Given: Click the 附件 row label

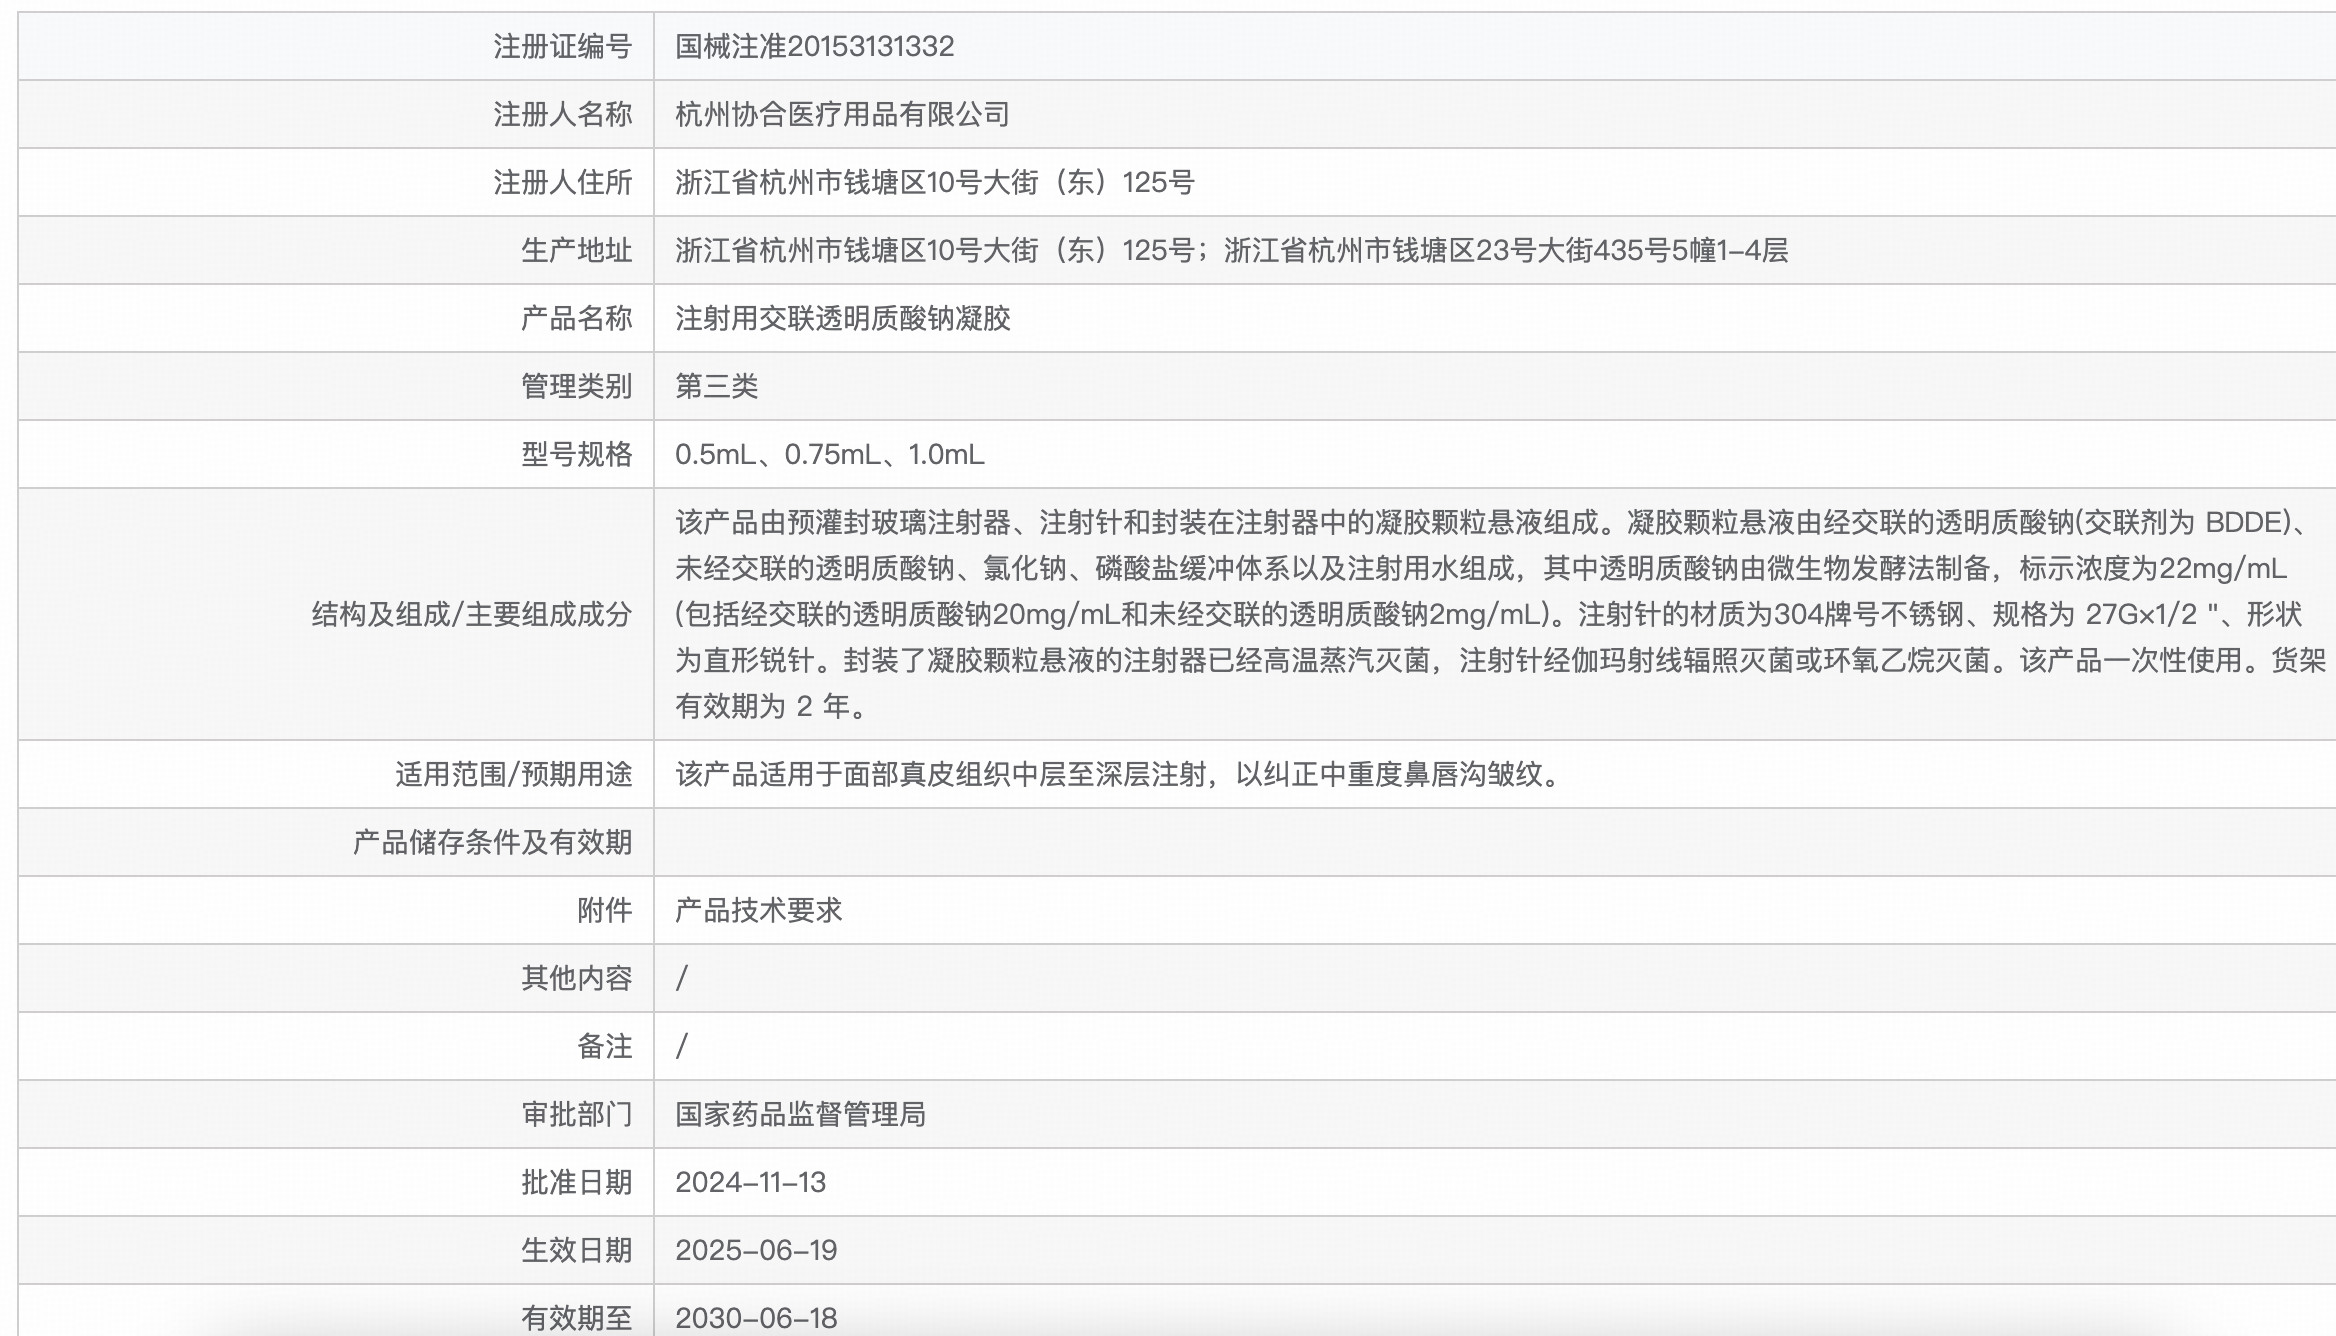Looking at the screenshot, I should pos(610,910).
